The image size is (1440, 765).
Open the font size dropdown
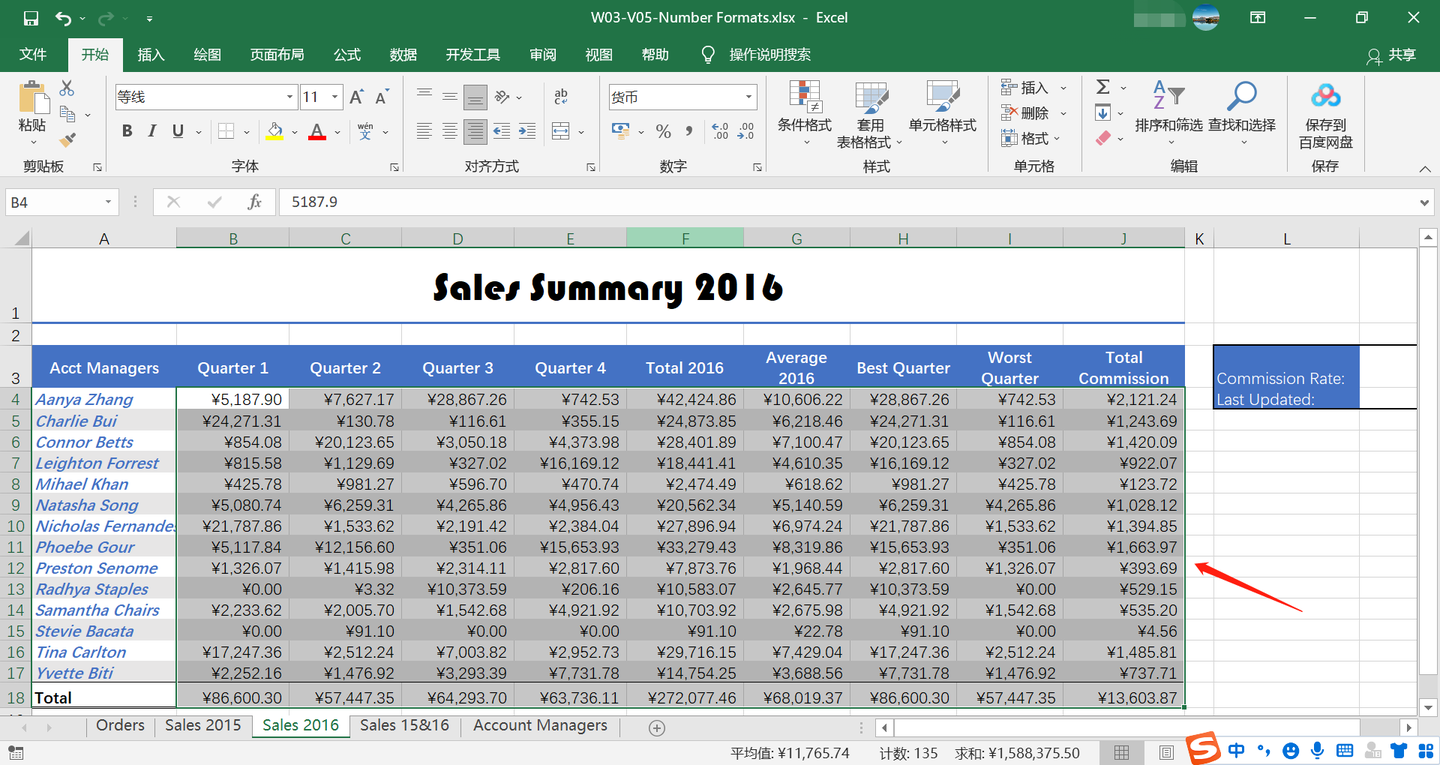[x=333, y=96]
